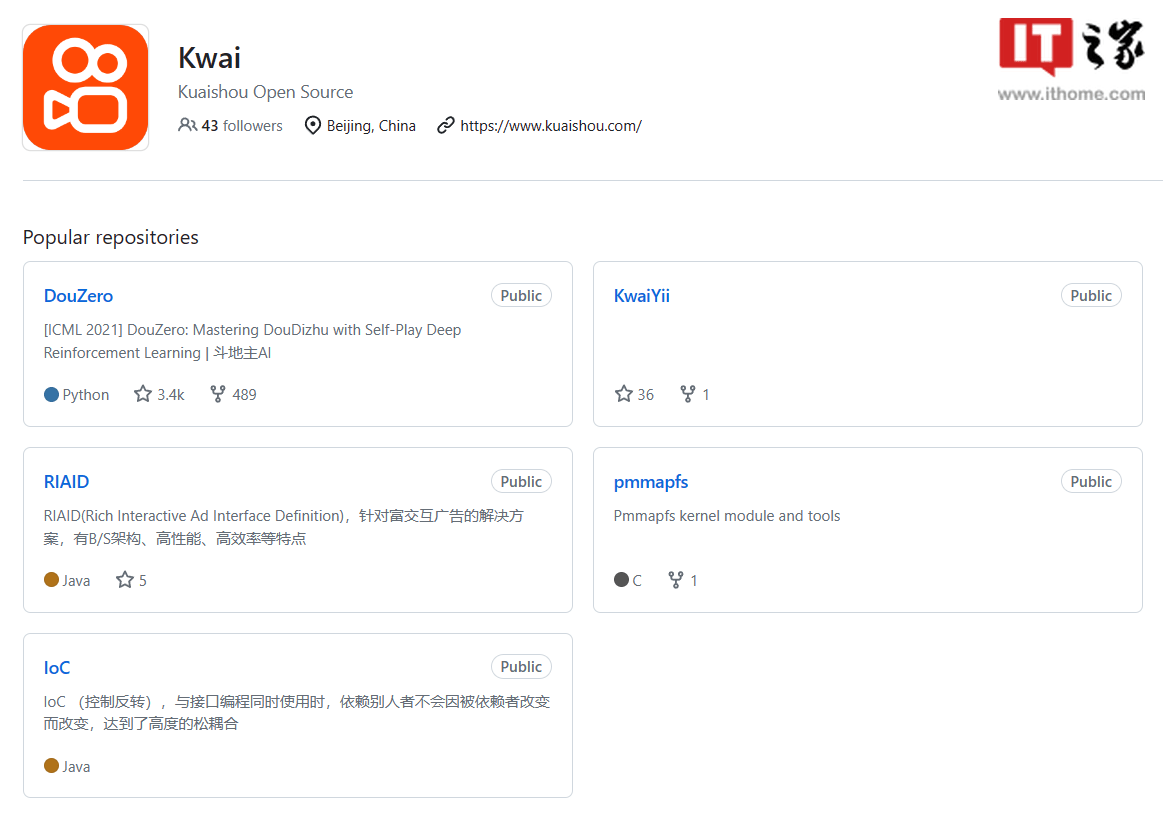
Task: Click the fork icon on KwaiYii repository
Action: click(x=688, y=394)
